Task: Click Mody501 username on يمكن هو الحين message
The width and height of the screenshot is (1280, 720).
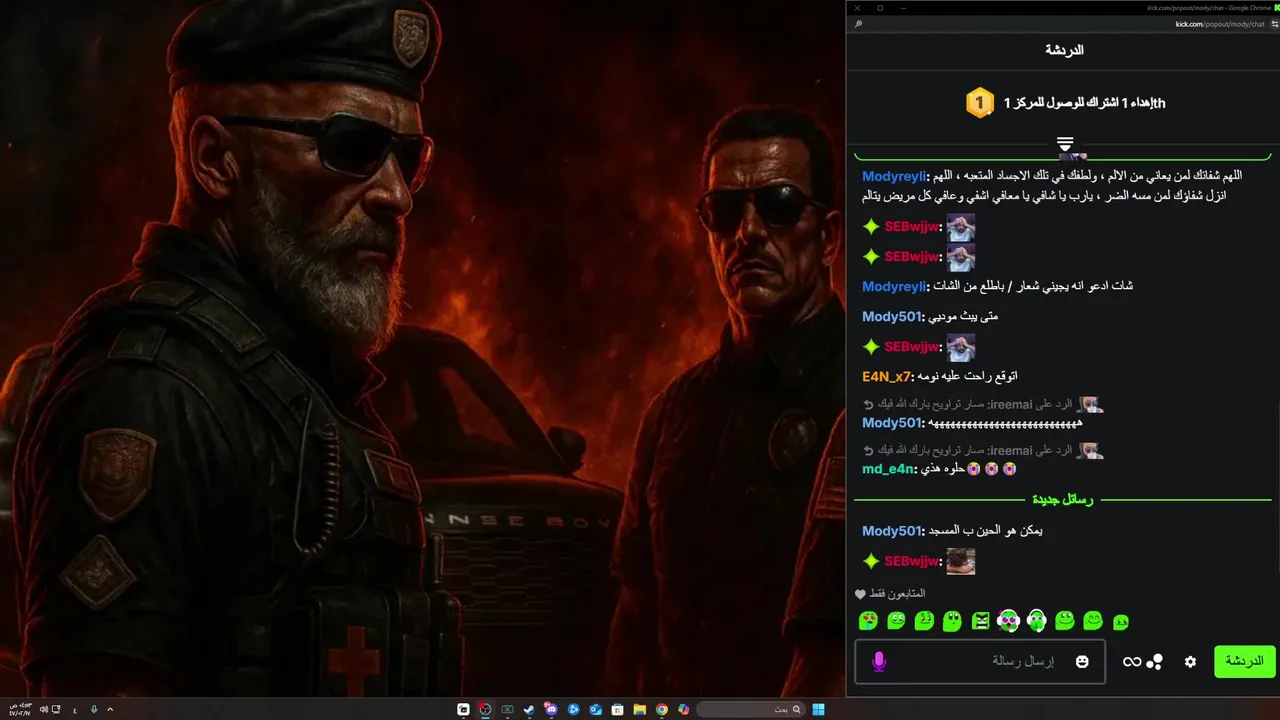Action: [x=891, y=531]
